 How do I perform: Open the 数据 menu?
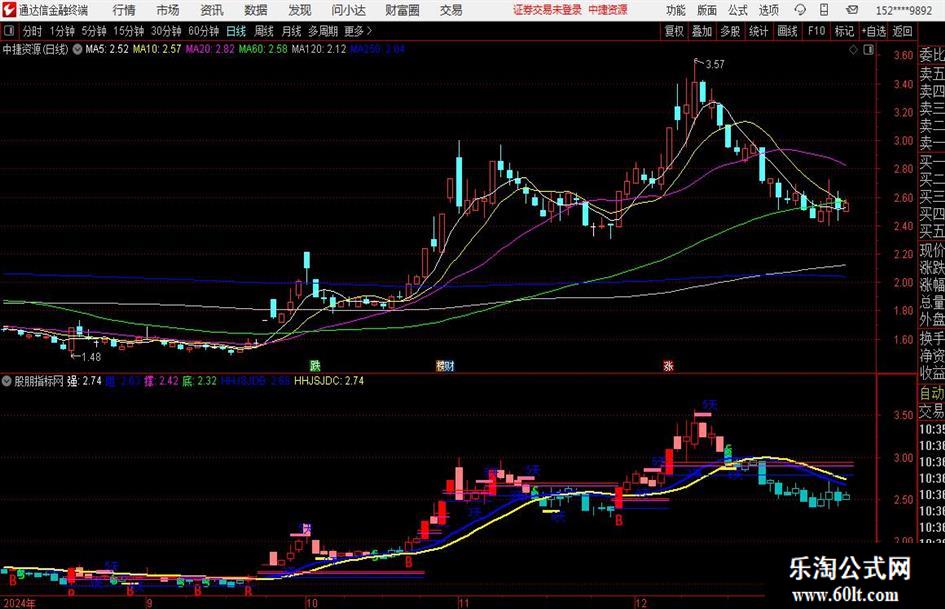click(256, 10)
